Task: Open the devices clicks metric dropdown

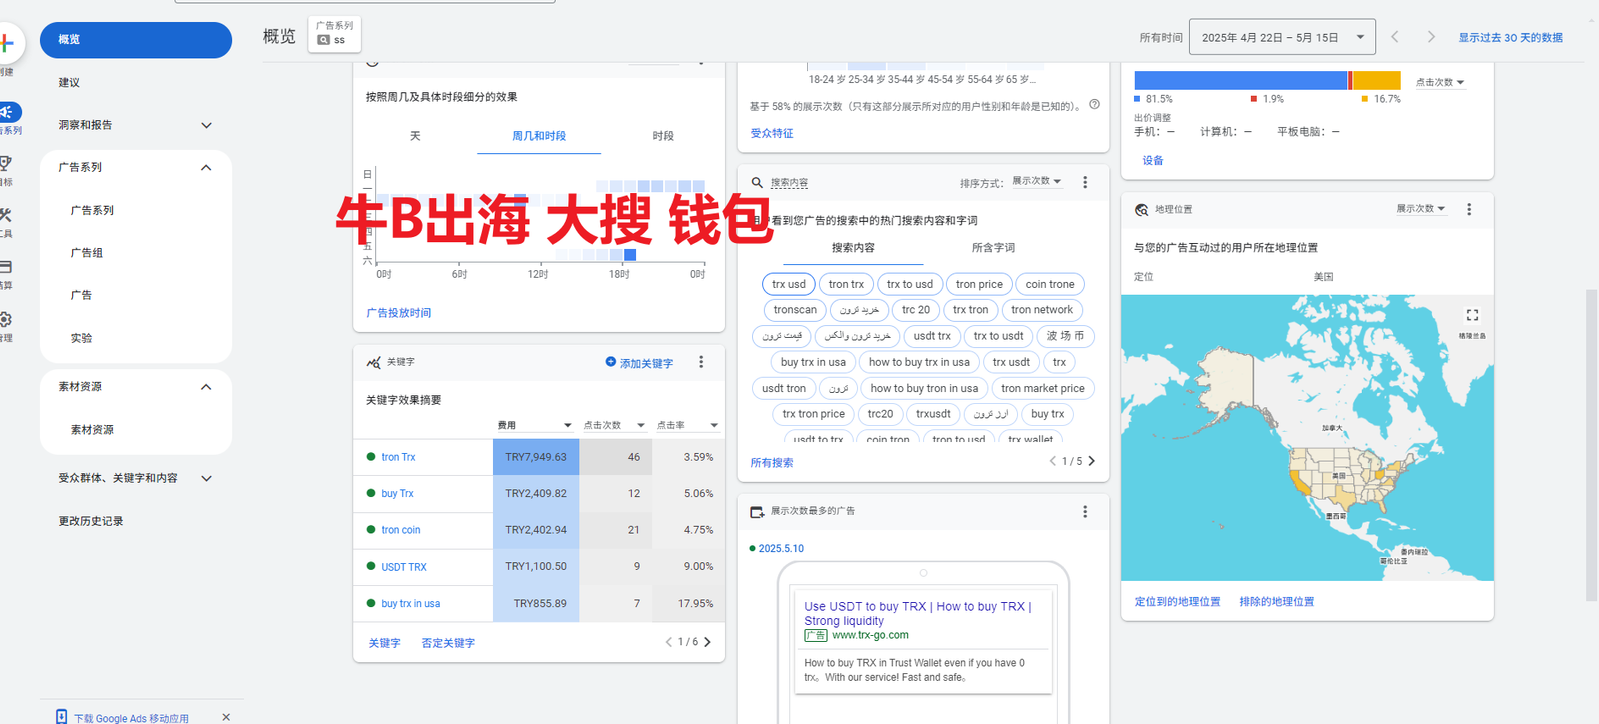Action: [1440, 82]
